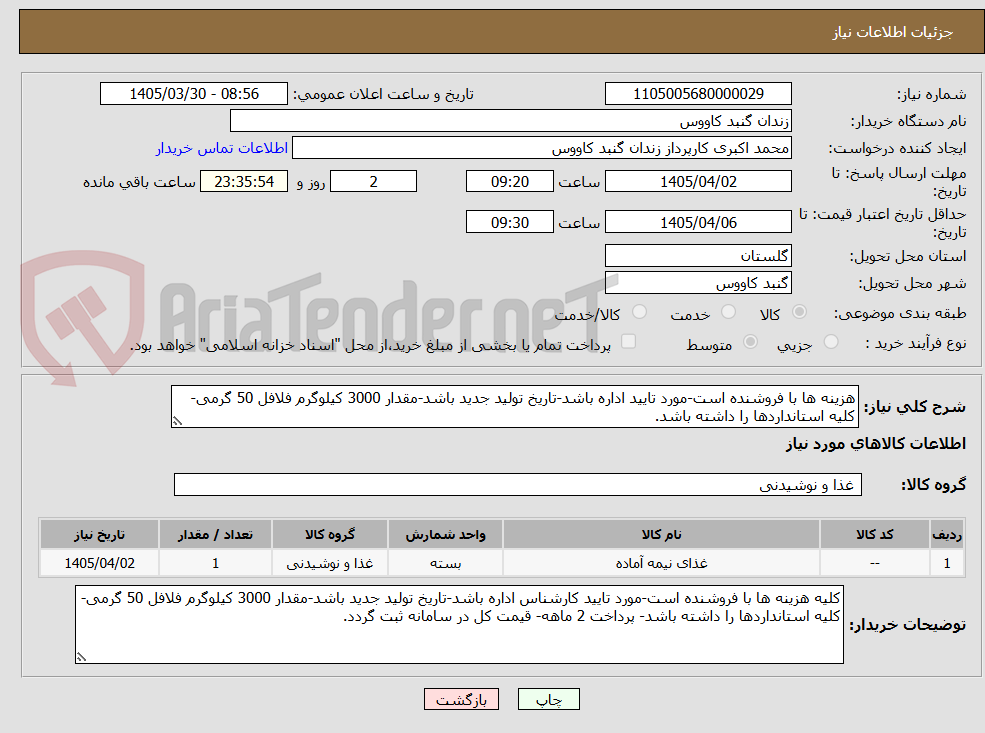Click the remaining days field showing 2
985x733 pixels.
point(373,182)
